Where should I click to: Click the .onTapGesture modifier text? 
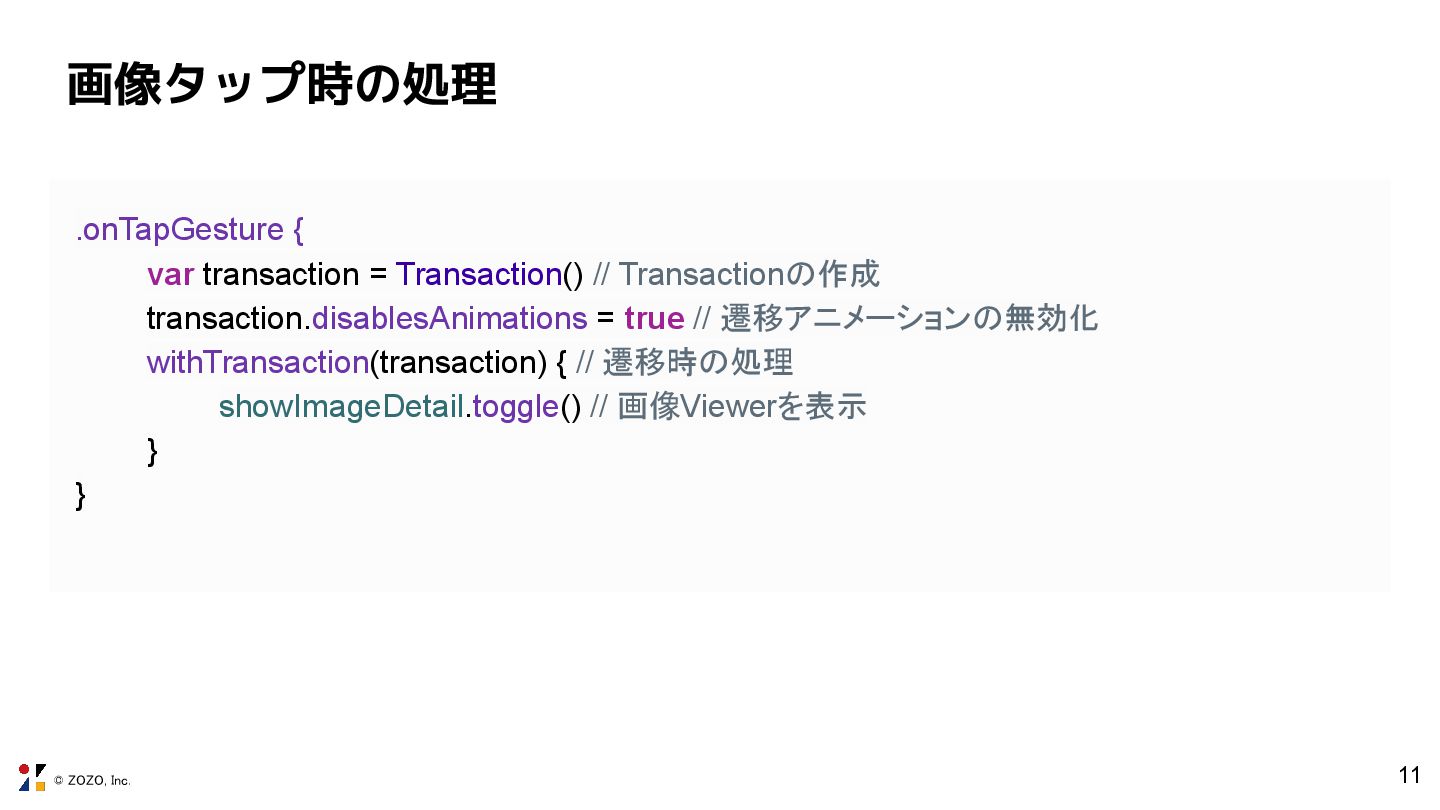click(x=179, y=230)
